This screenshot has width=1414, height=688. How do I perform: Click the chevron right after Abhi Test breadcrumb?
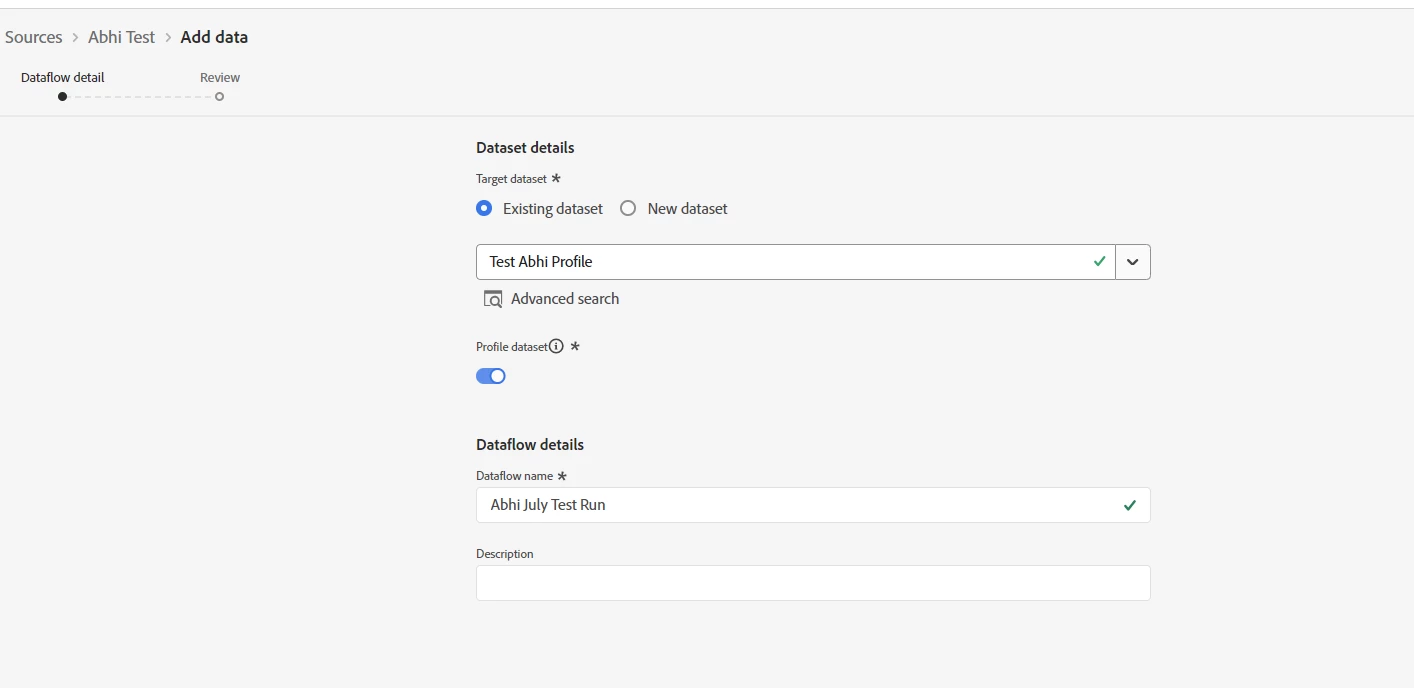(168, 38)
